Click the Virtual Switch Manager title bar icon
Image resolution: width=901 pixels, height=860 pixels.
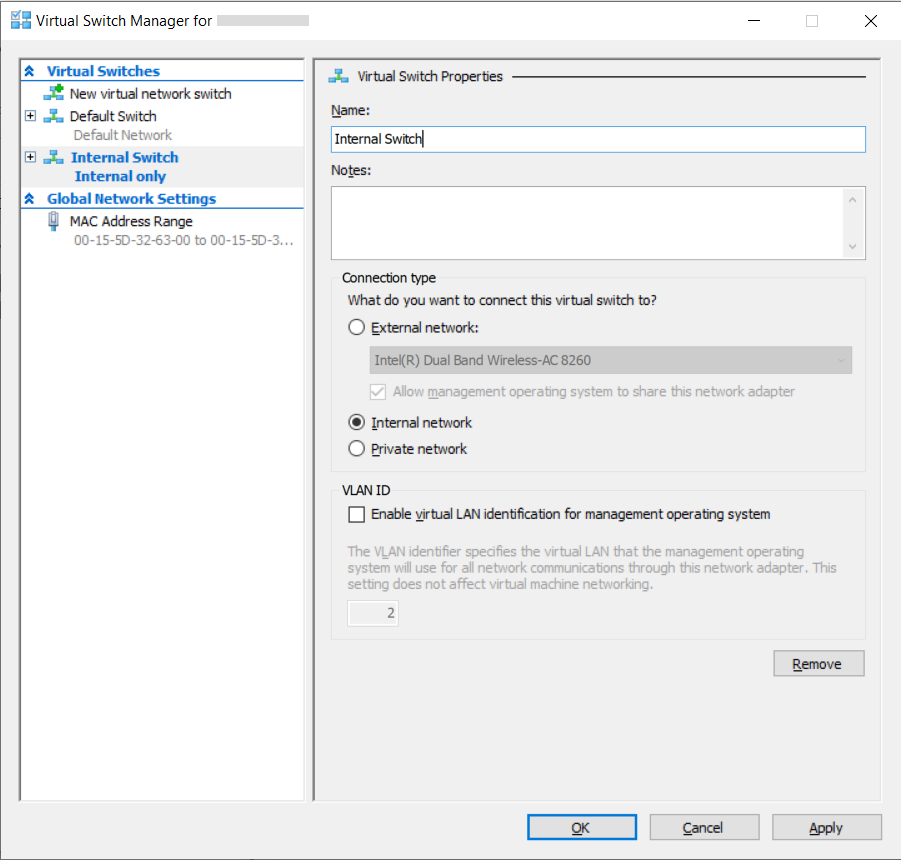click(x=21, y=20)
